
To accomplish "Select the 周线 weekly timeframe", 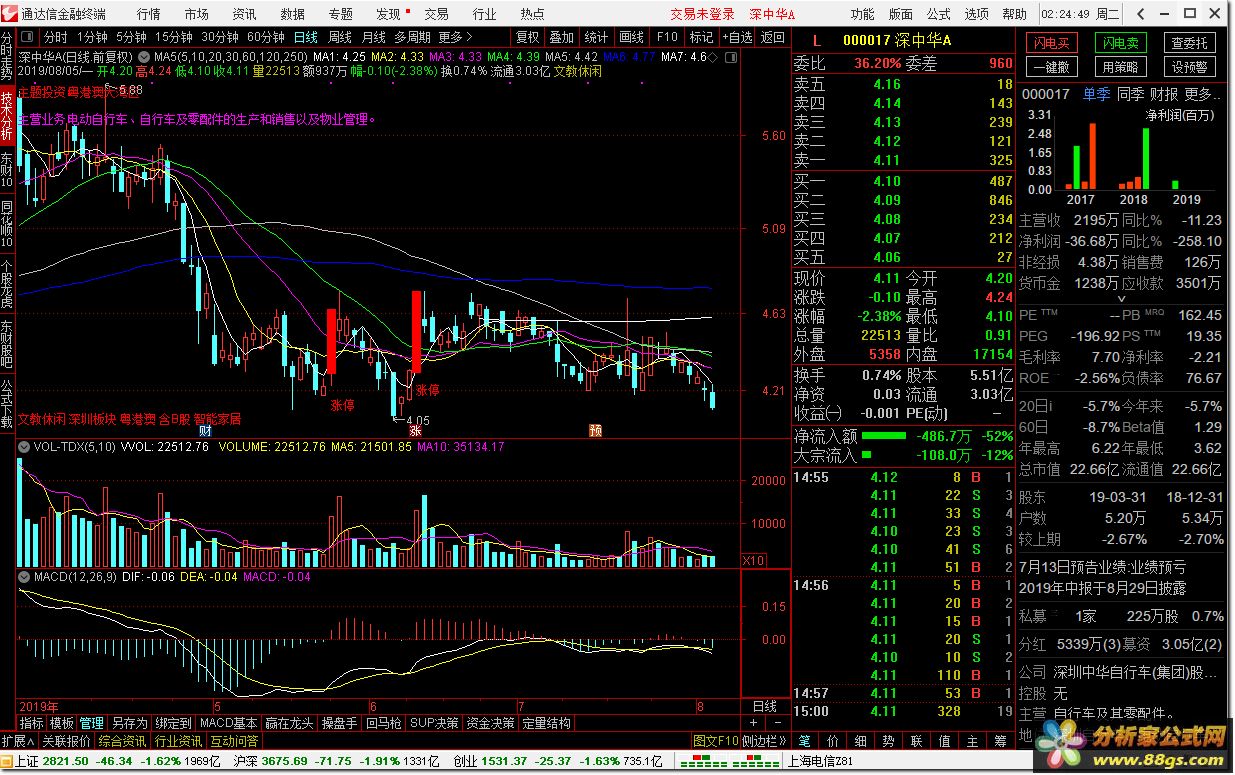I will pos(340,37).
